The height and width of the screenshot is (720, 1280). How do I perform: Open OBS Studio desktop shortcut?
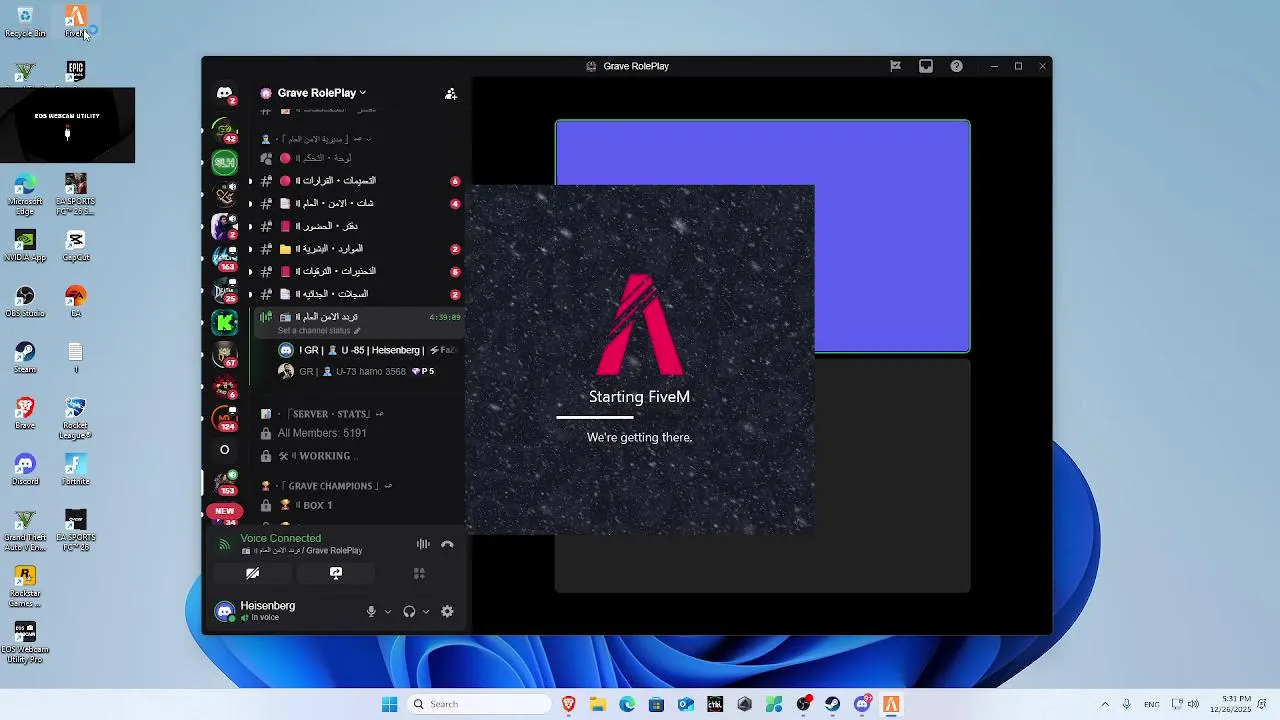tap(25, 301)
